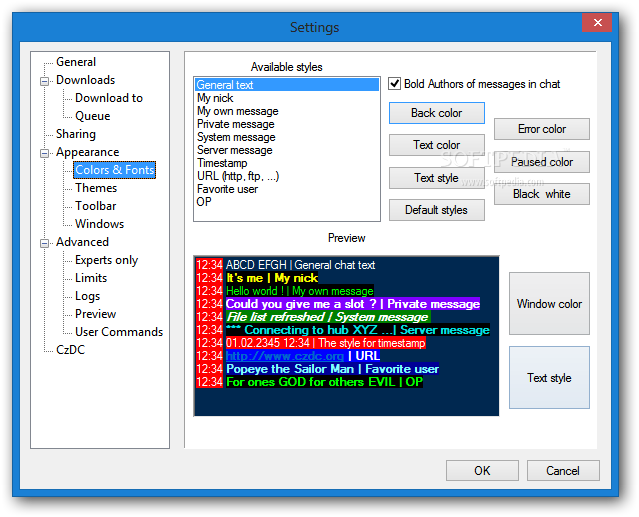639x517 pixels.
Task: Click the OP preview line
Action: pyautogui.click(x=324, y=382)
